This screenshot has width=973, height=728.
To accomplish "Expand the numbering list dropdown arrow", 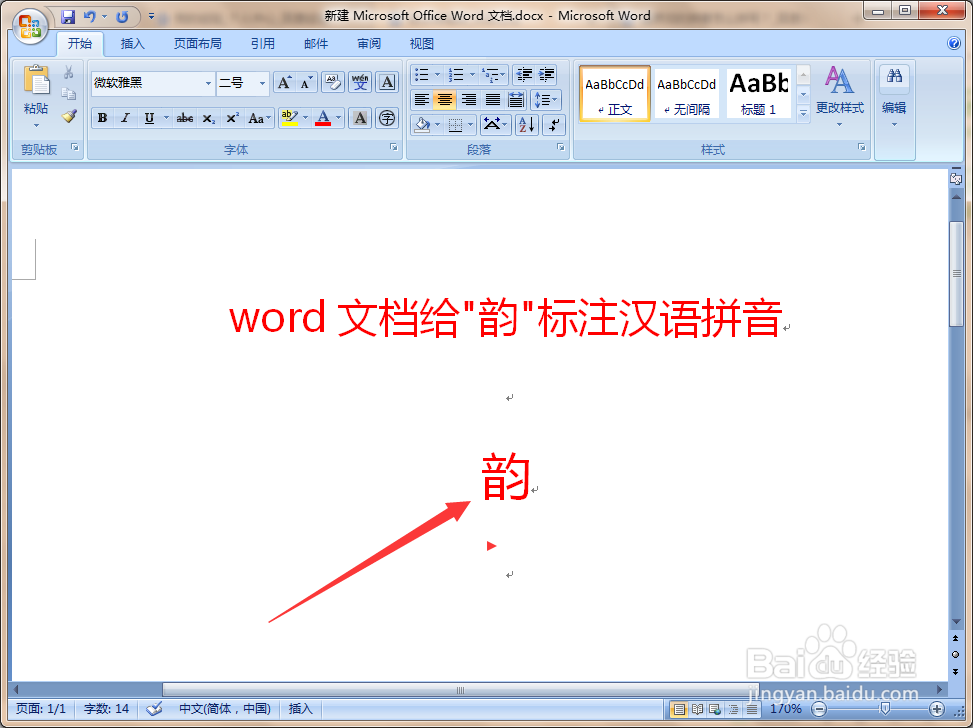I will pos(472,75).
